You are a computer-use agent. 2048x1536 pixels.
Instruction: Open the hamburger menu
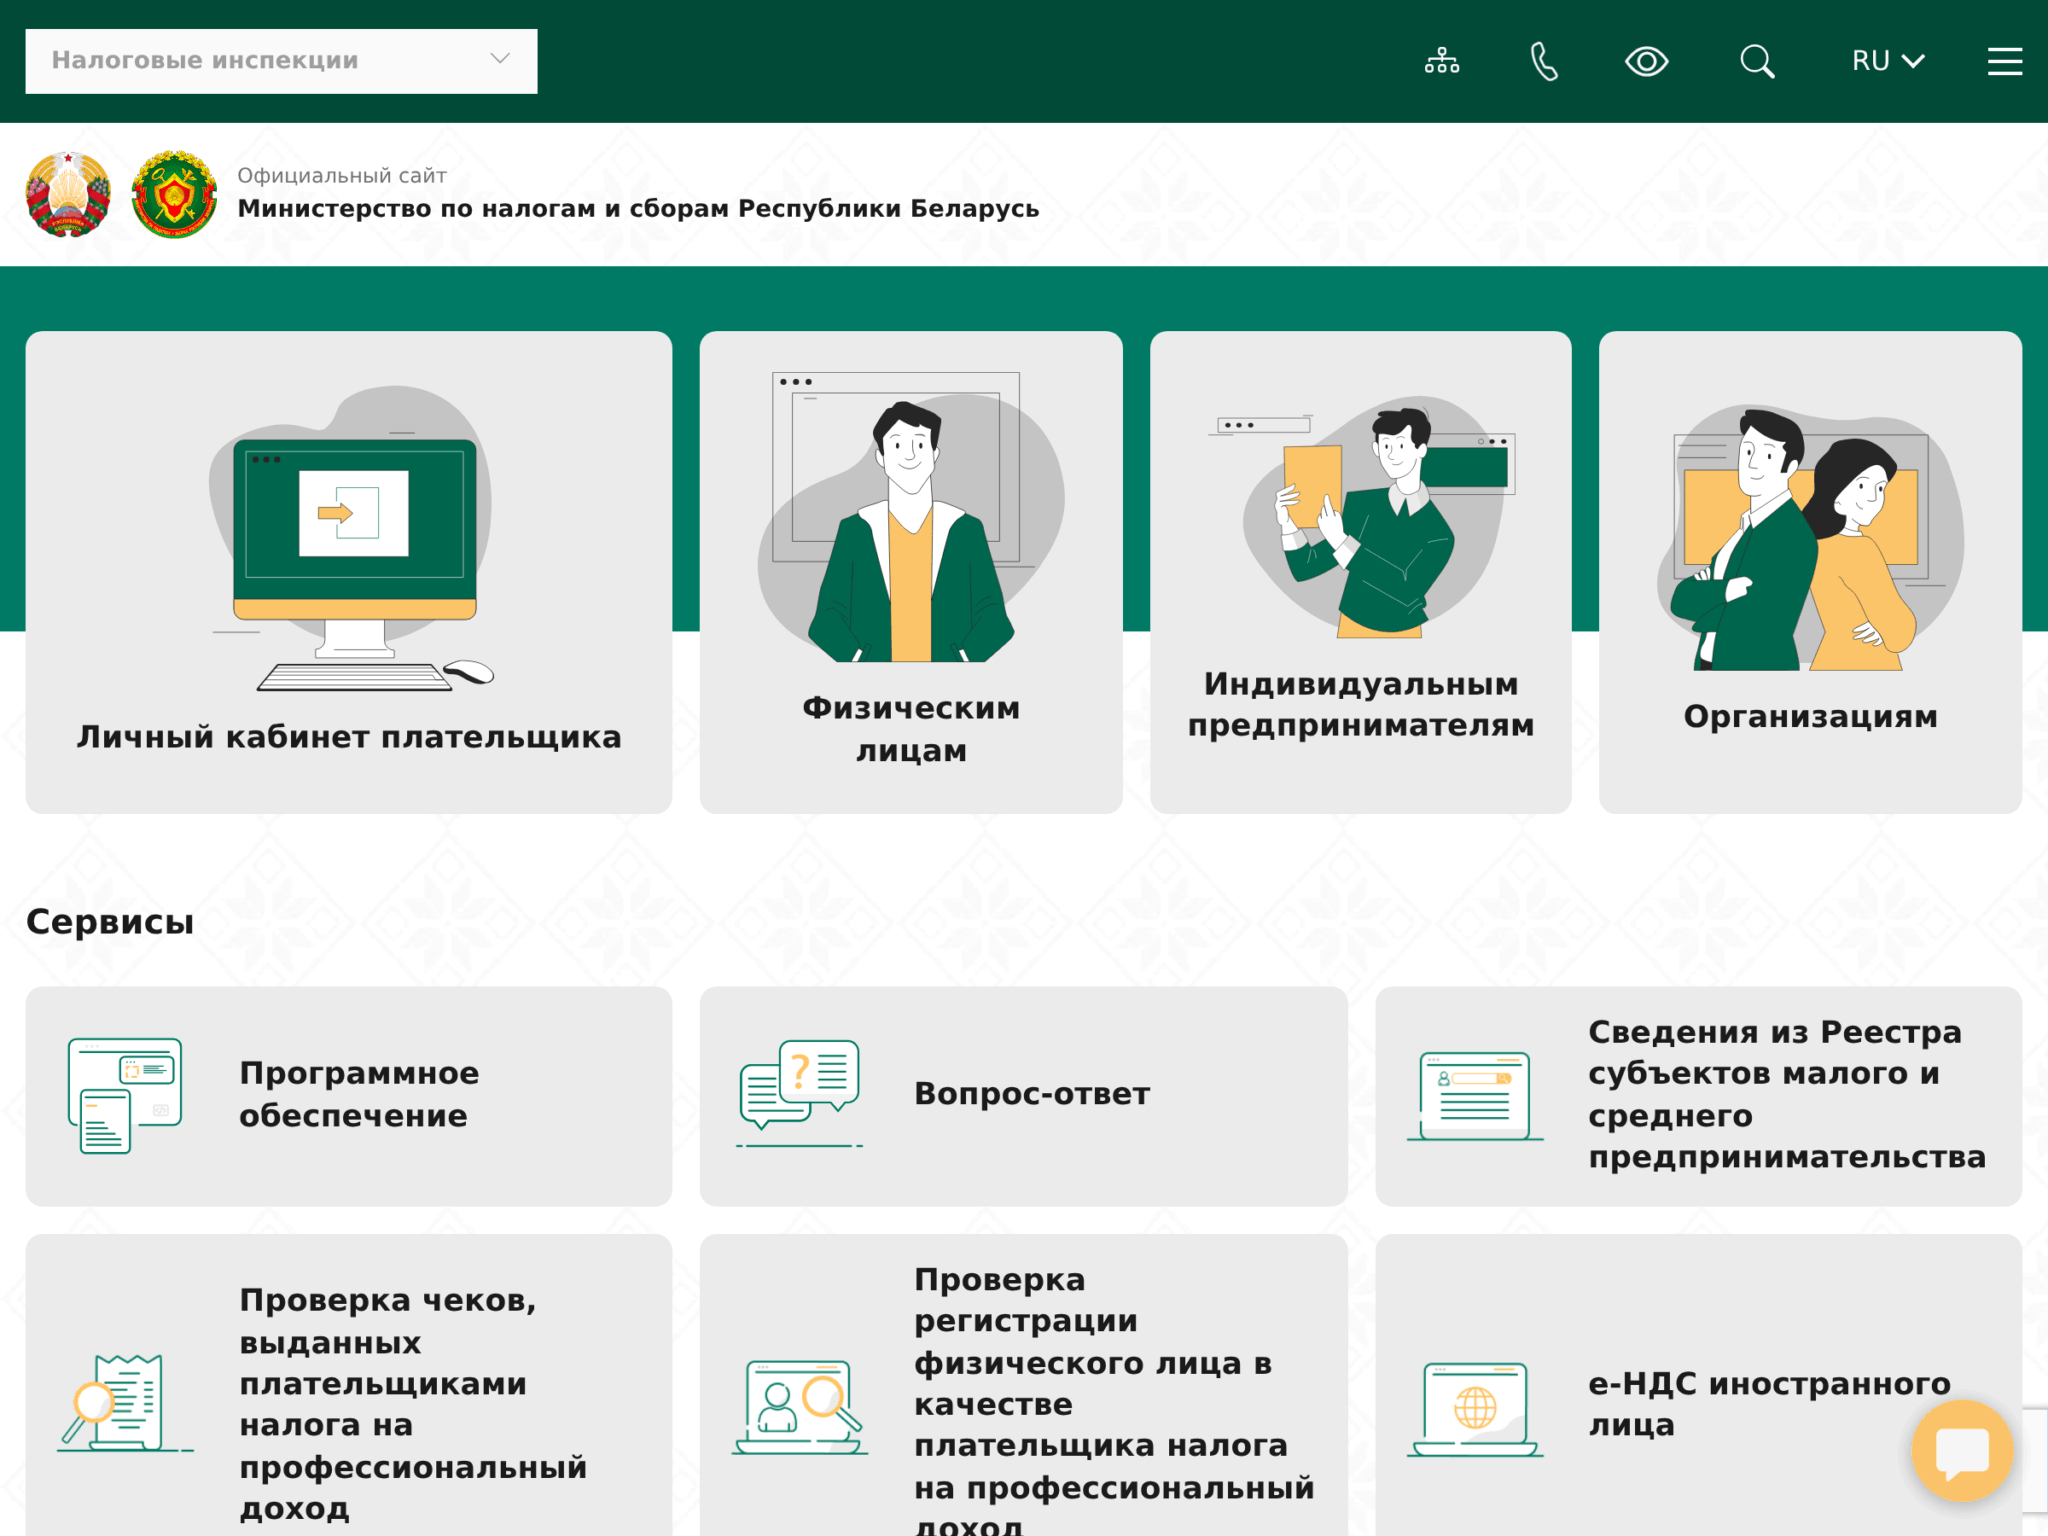coord(2004,61)
